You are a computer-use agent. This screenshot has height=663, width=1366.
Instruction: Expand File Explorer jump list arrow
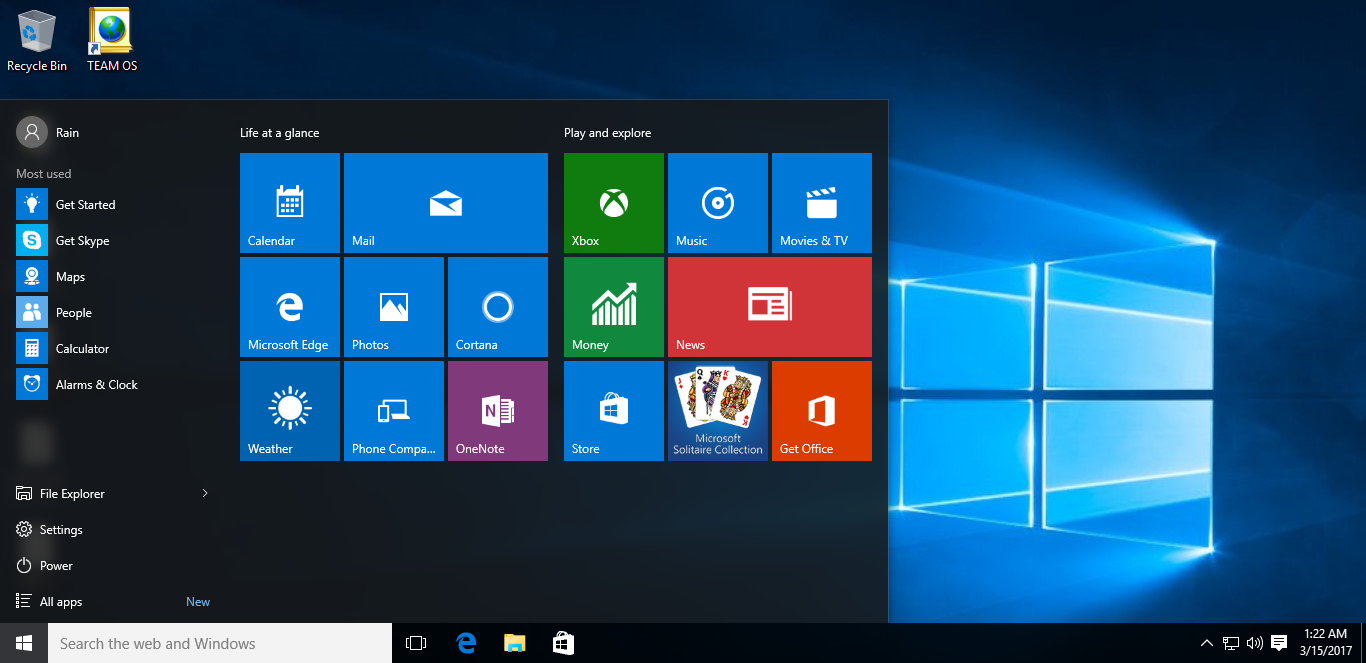coord(205,493)
